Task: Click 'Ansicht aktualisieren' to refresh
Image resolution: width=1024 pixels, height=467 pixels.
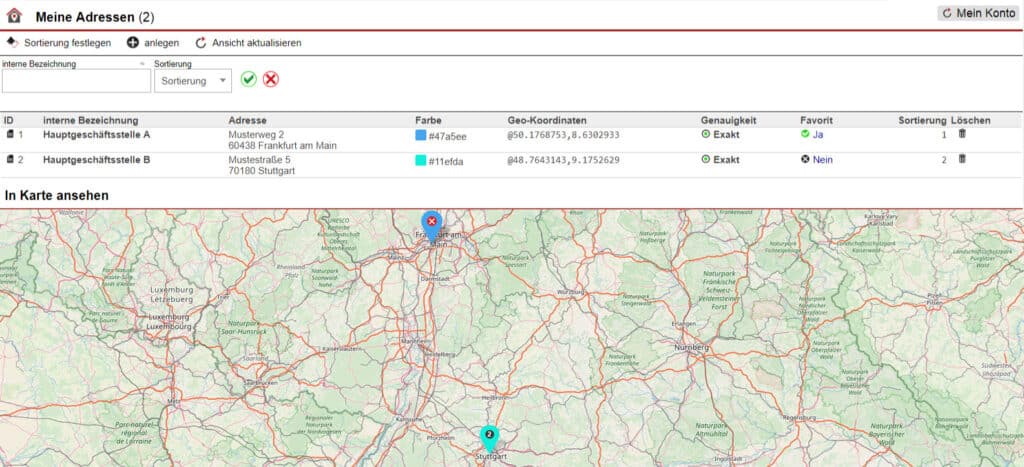Action: pos(255,43)
